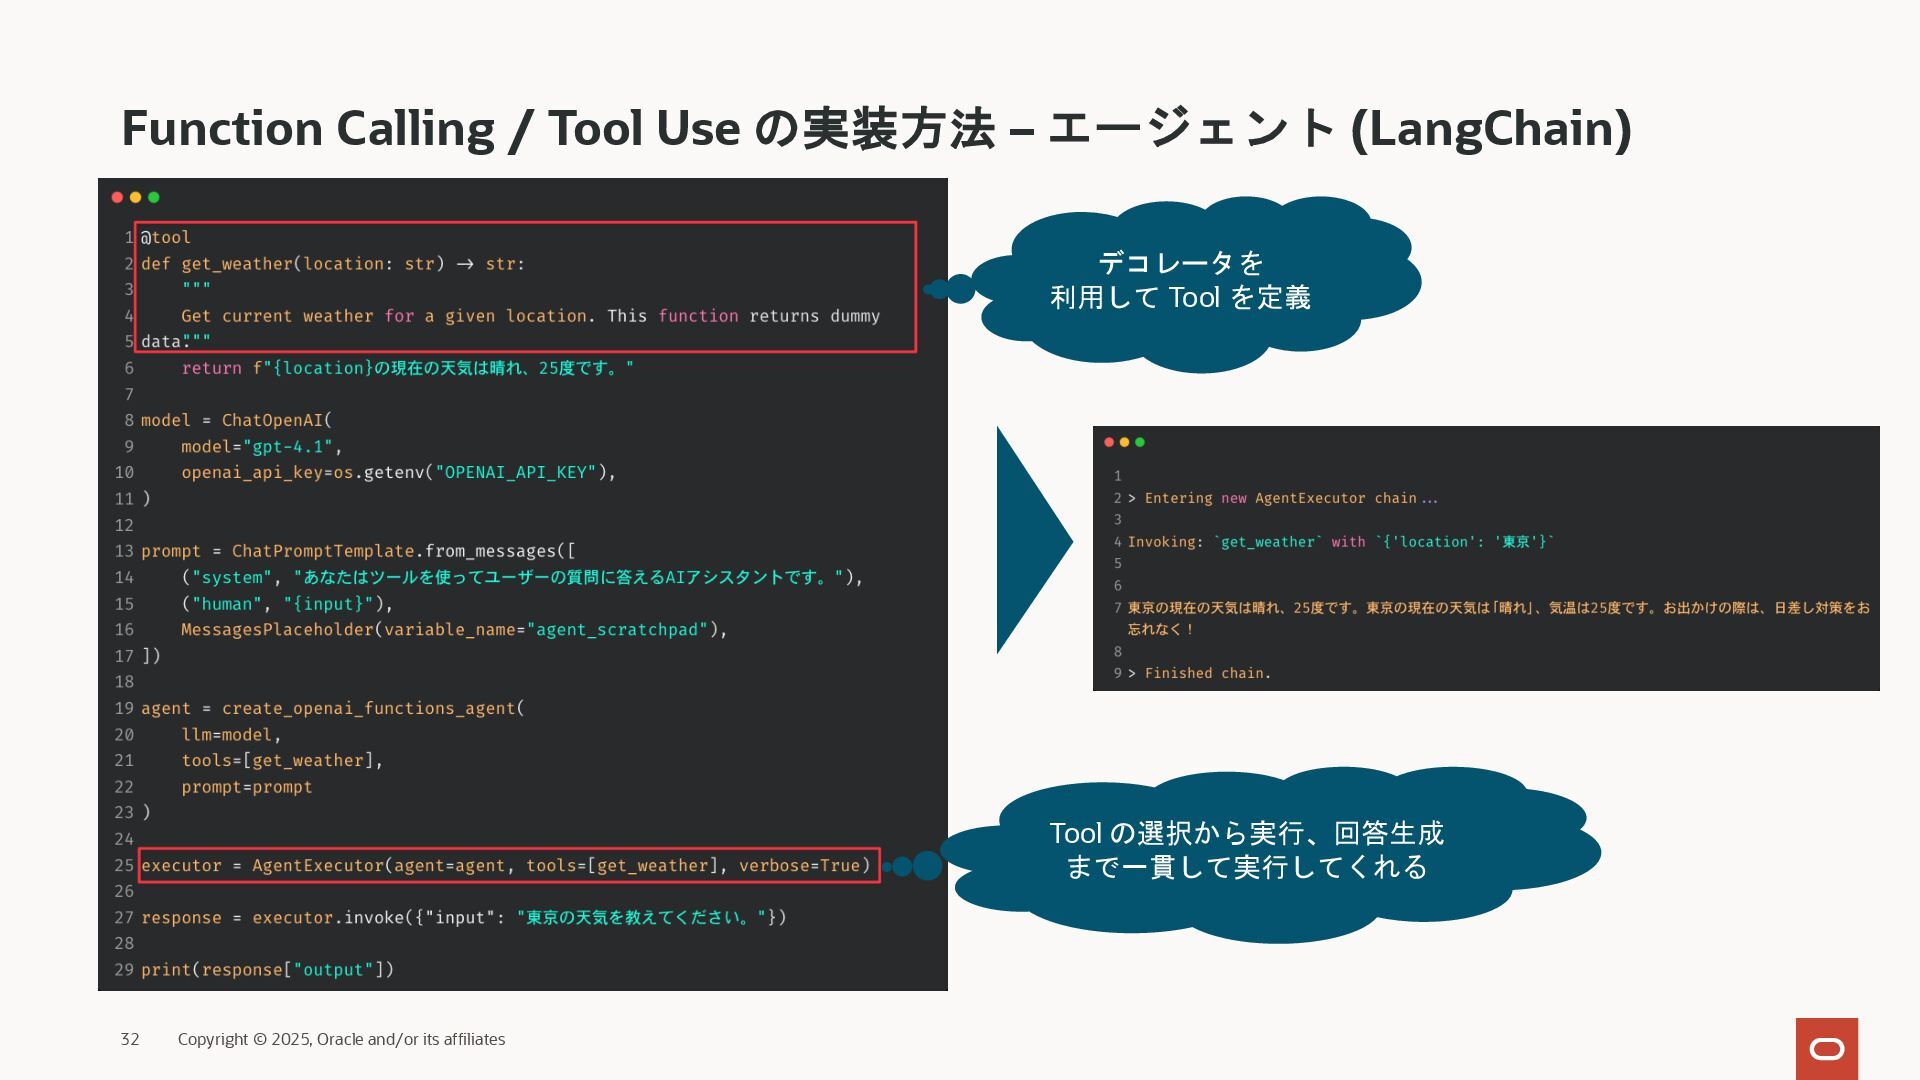The image size is (1920, 1080).
Task: Click the green dot in output window
Action: 1140,442
